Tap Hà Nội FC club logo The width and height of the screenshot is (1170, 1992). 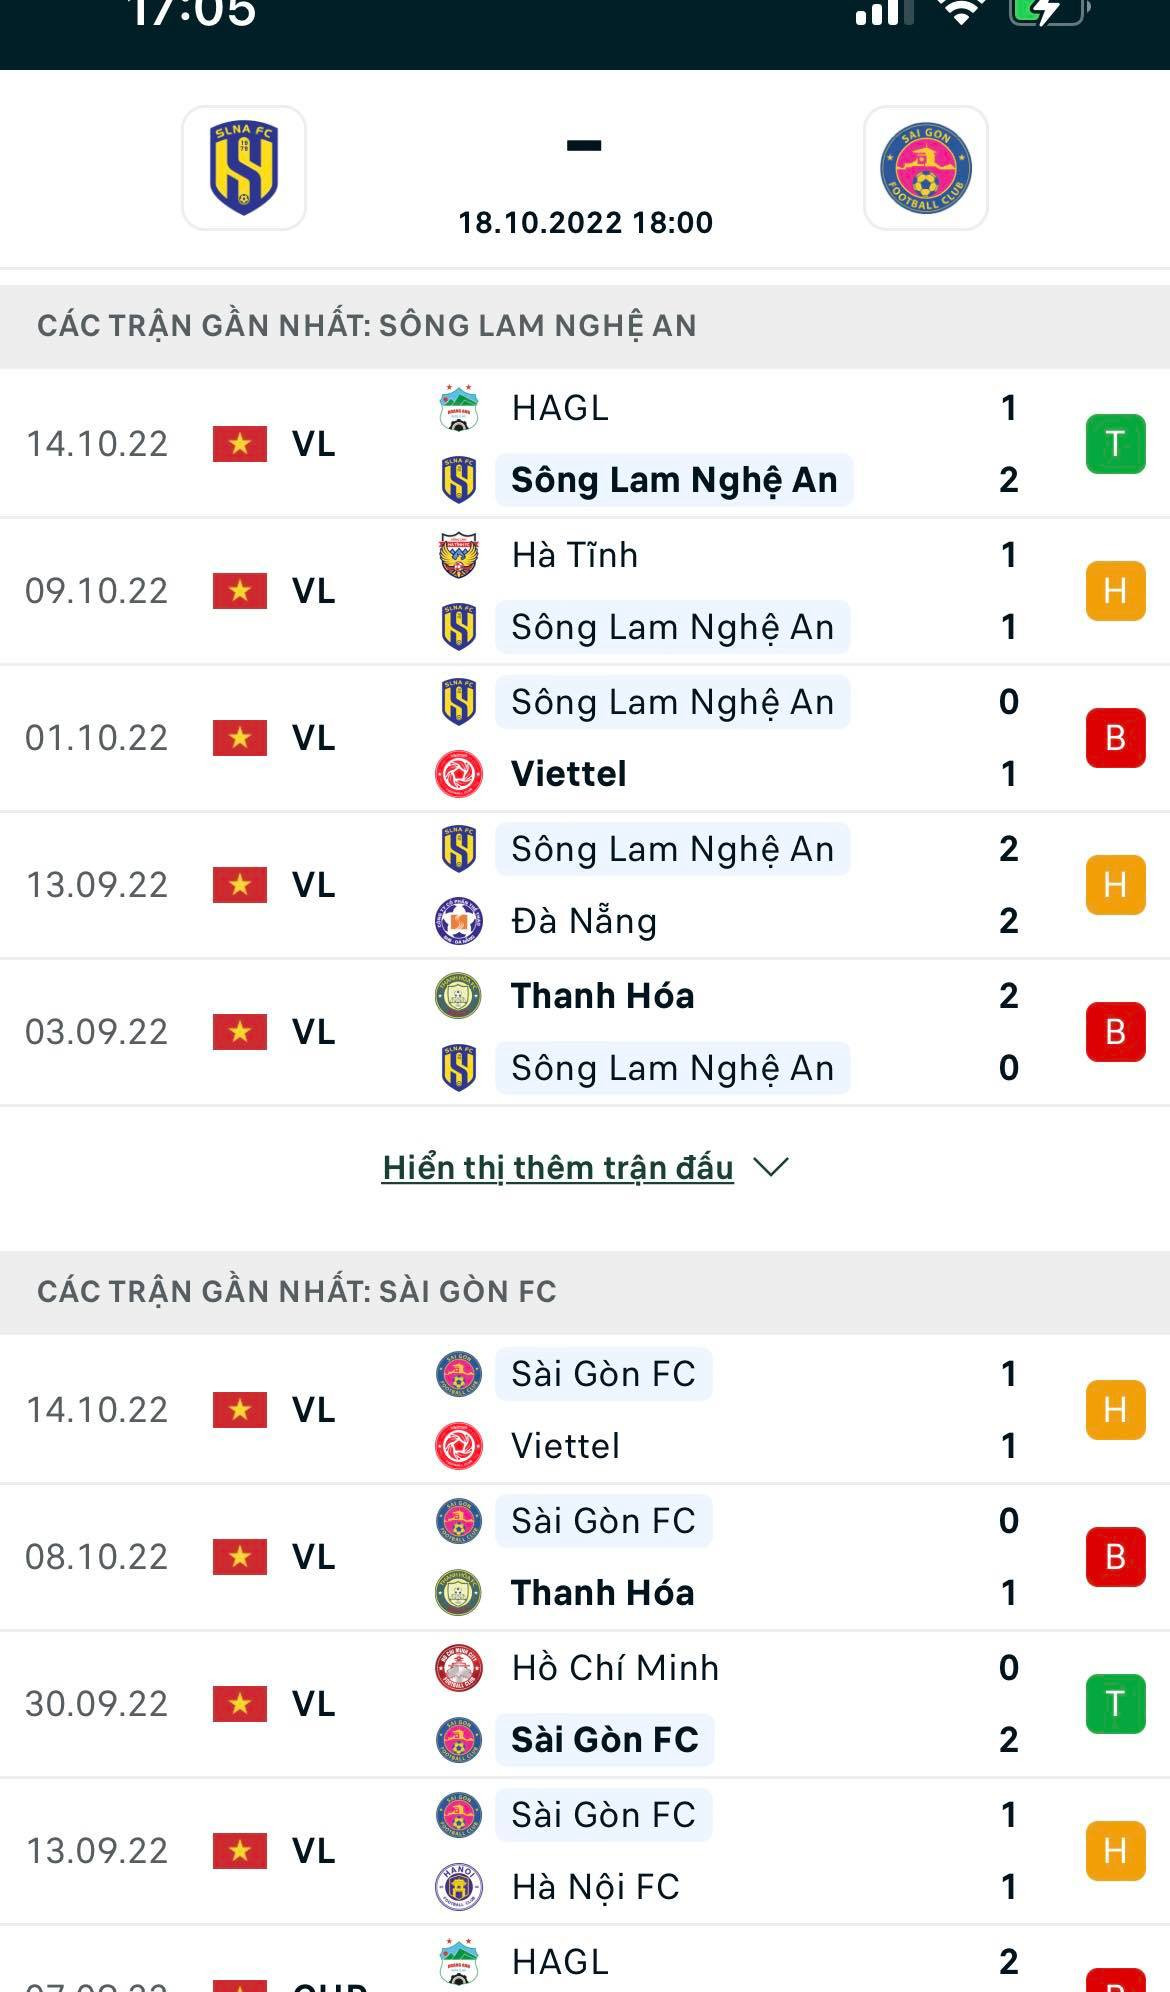pos(459,1887)
